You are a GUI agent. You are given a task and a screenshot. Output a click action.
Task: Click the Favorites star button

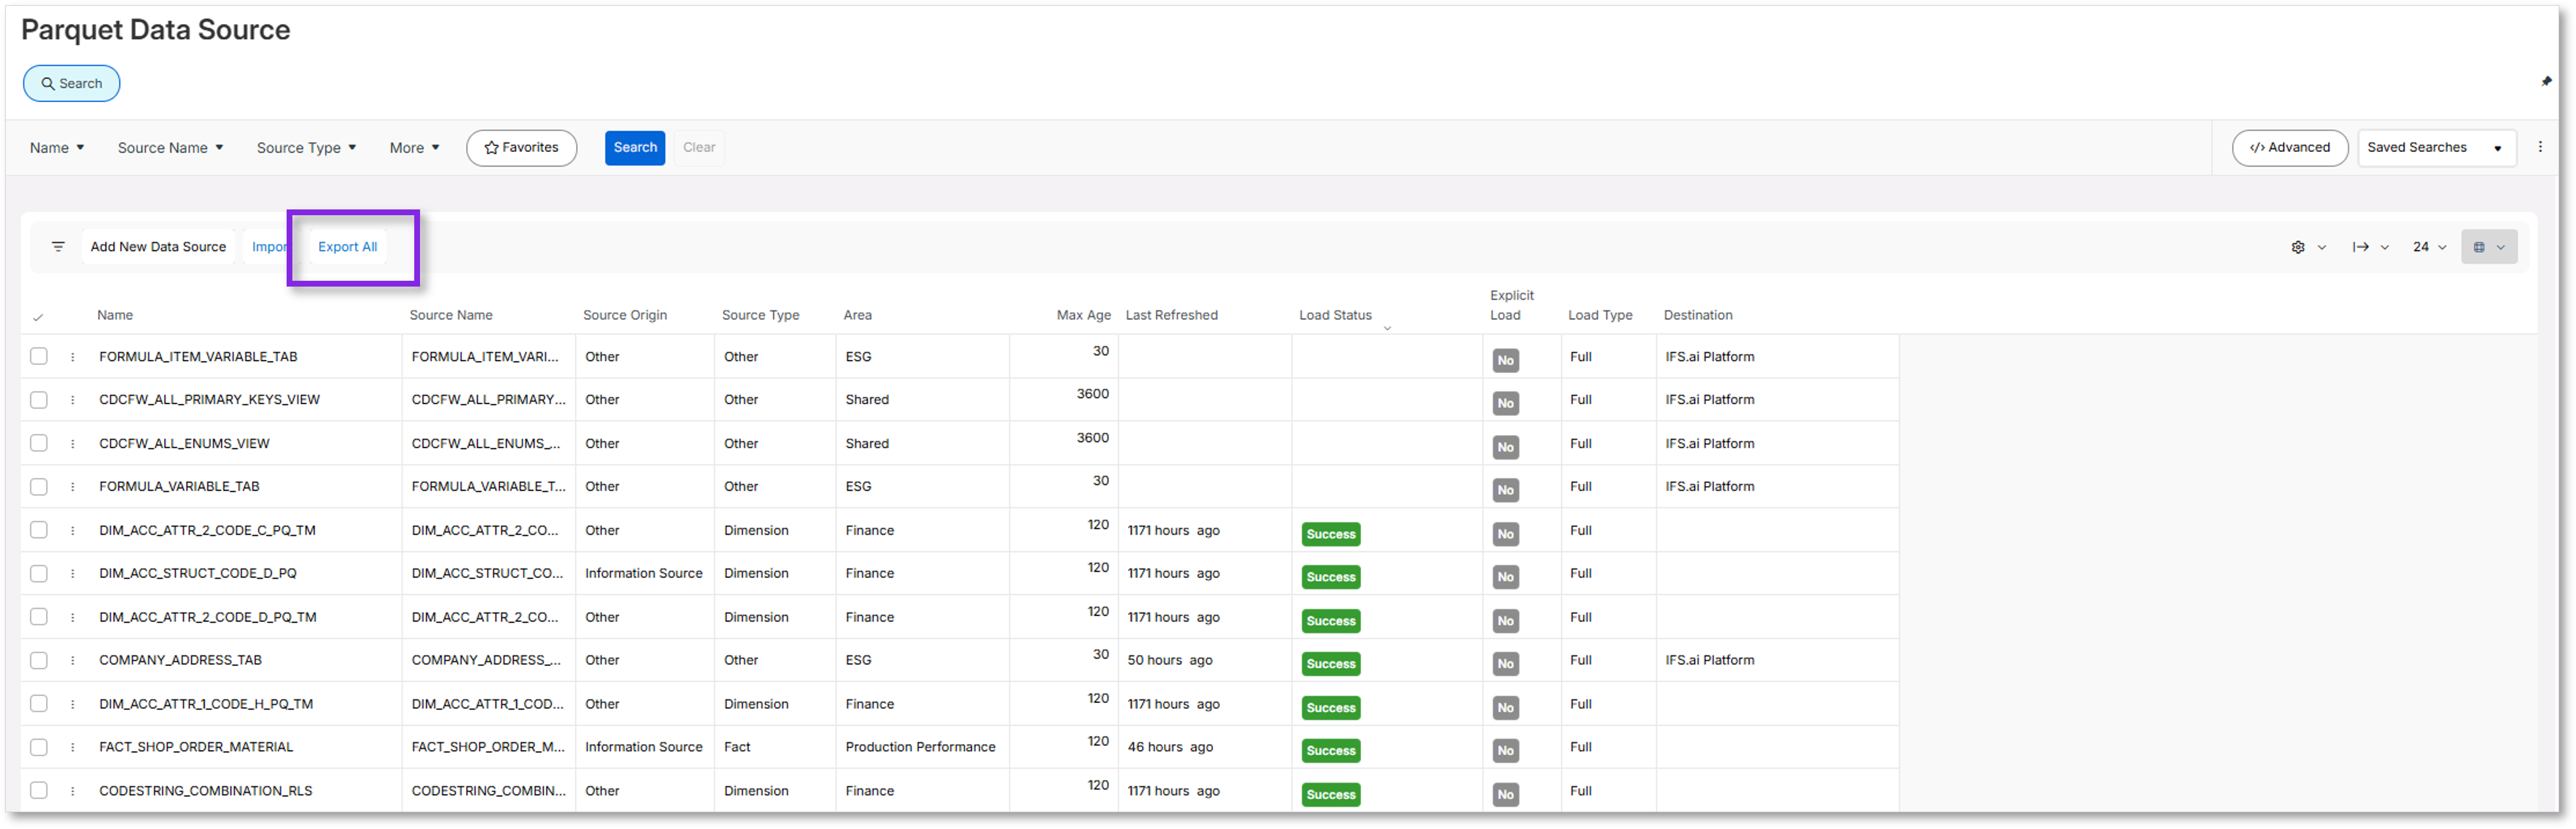point(521,148)
